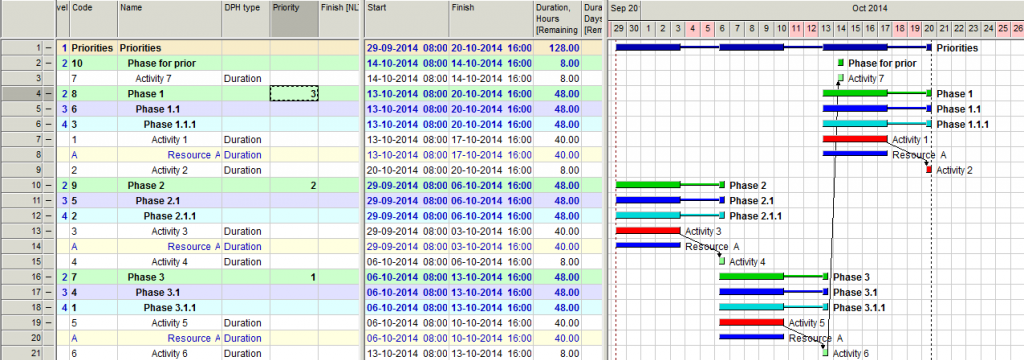The height and width of the screenshot is (360, 1024).
Task: Select Activity 1 finish 17-10-2014 16:00
Action: 490,139
